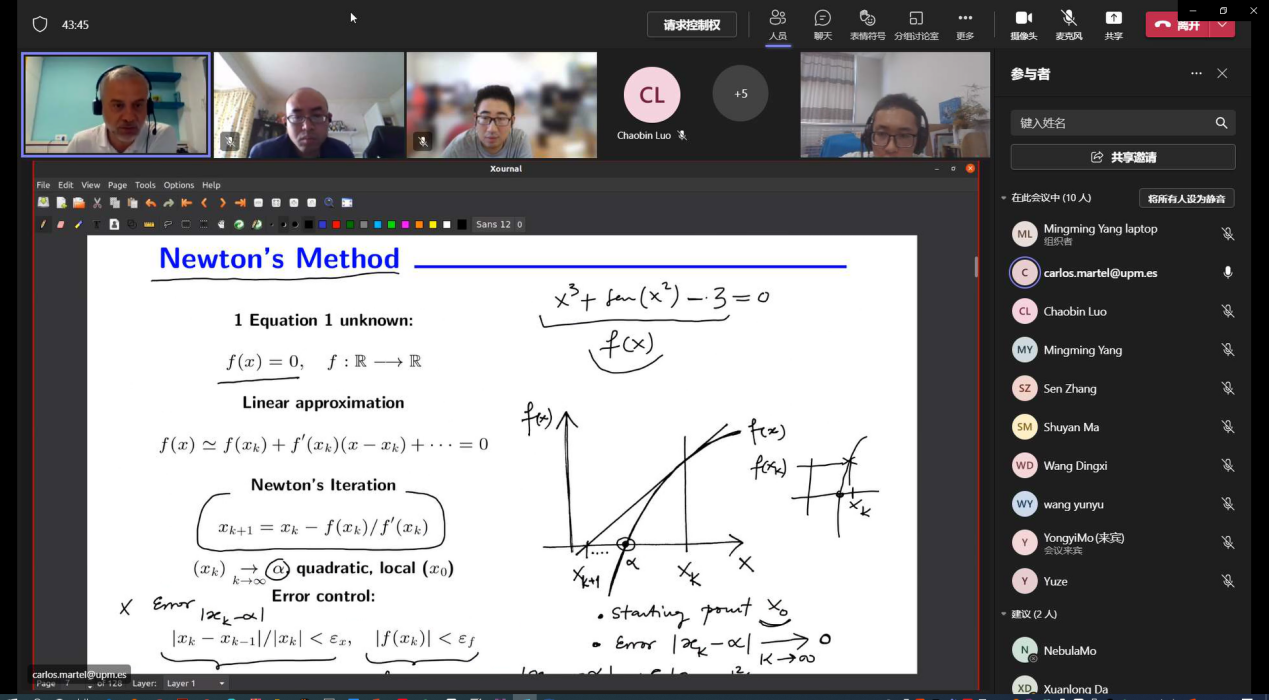Toggle mic for carlos.martel@upm.es
1269x700 pixels.
[1227, 273]
